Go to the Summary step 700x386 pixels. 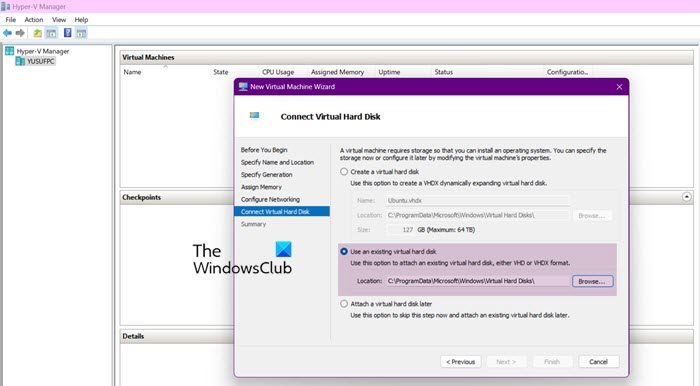coord(253,224)
